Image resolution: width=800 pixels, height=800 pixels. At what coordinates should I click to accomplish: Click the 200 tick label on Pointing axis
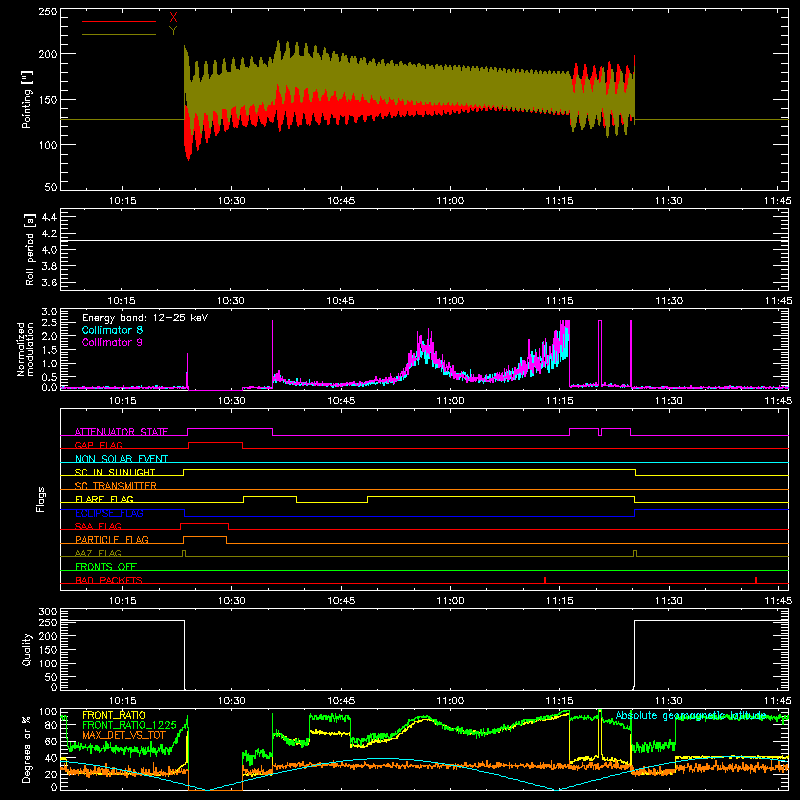click(x=48, y=54)
